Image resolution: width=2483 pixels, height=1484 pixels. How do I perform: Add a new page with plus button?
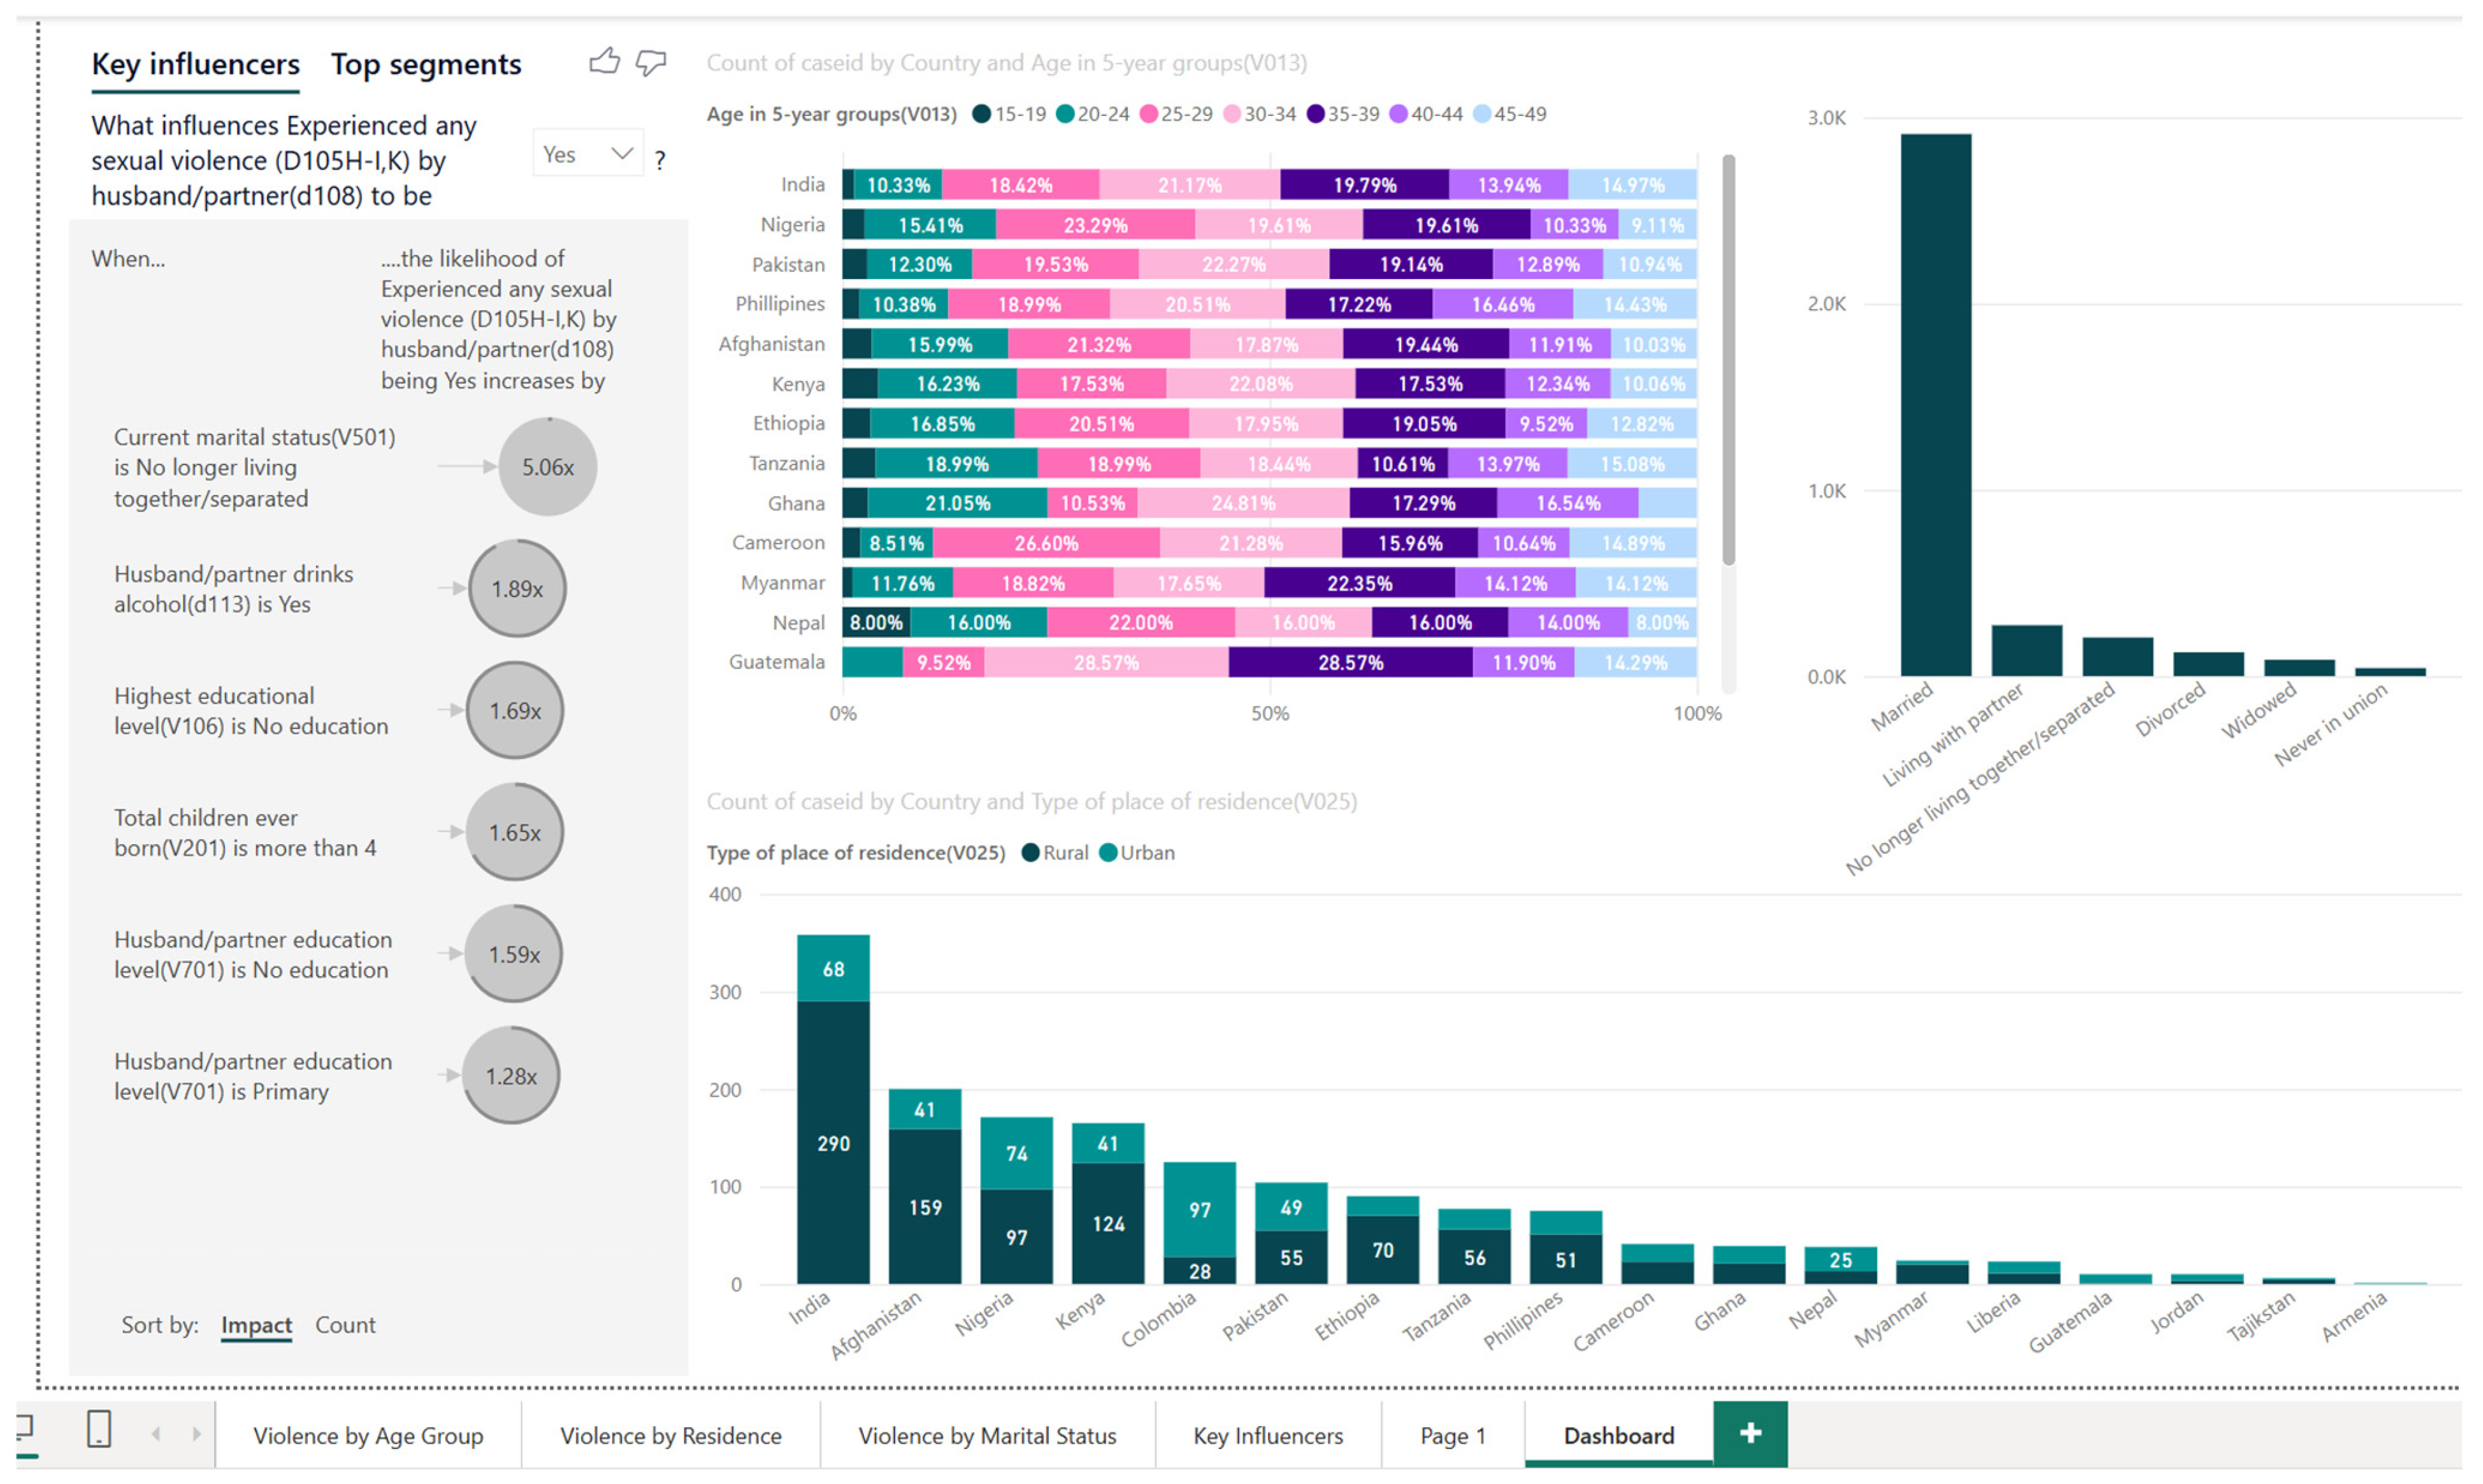click(1750, 1434)
